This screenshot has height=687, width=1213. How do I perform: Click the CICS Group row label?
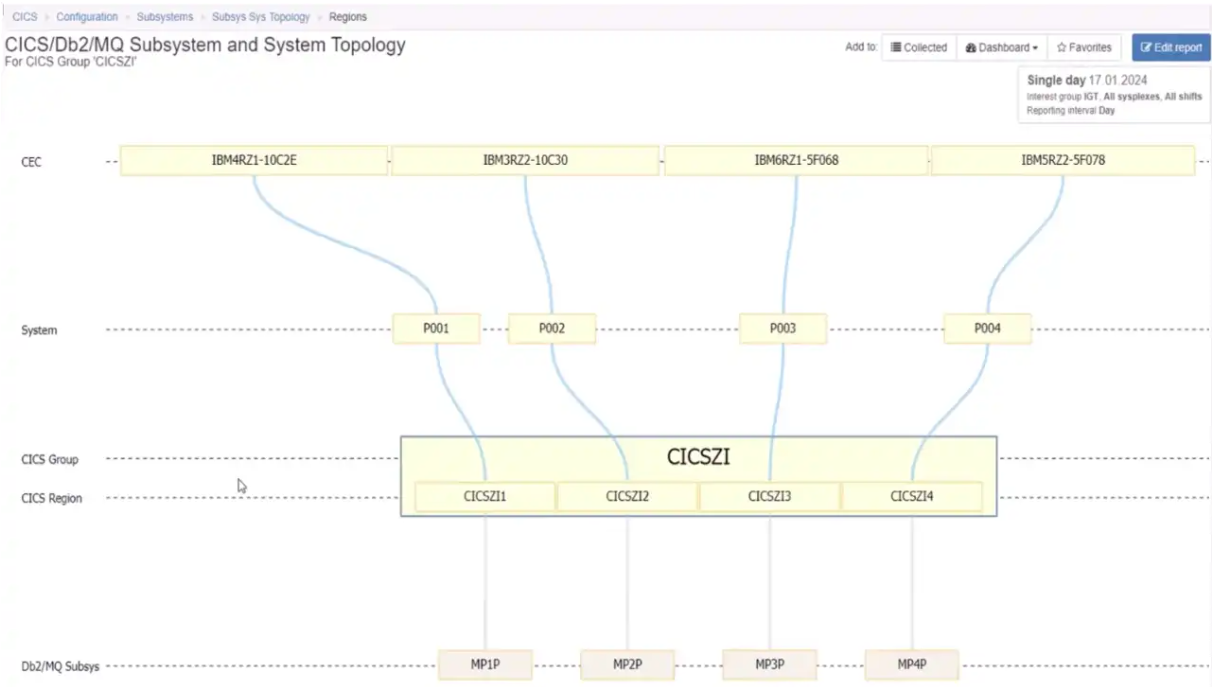[50, 460]
